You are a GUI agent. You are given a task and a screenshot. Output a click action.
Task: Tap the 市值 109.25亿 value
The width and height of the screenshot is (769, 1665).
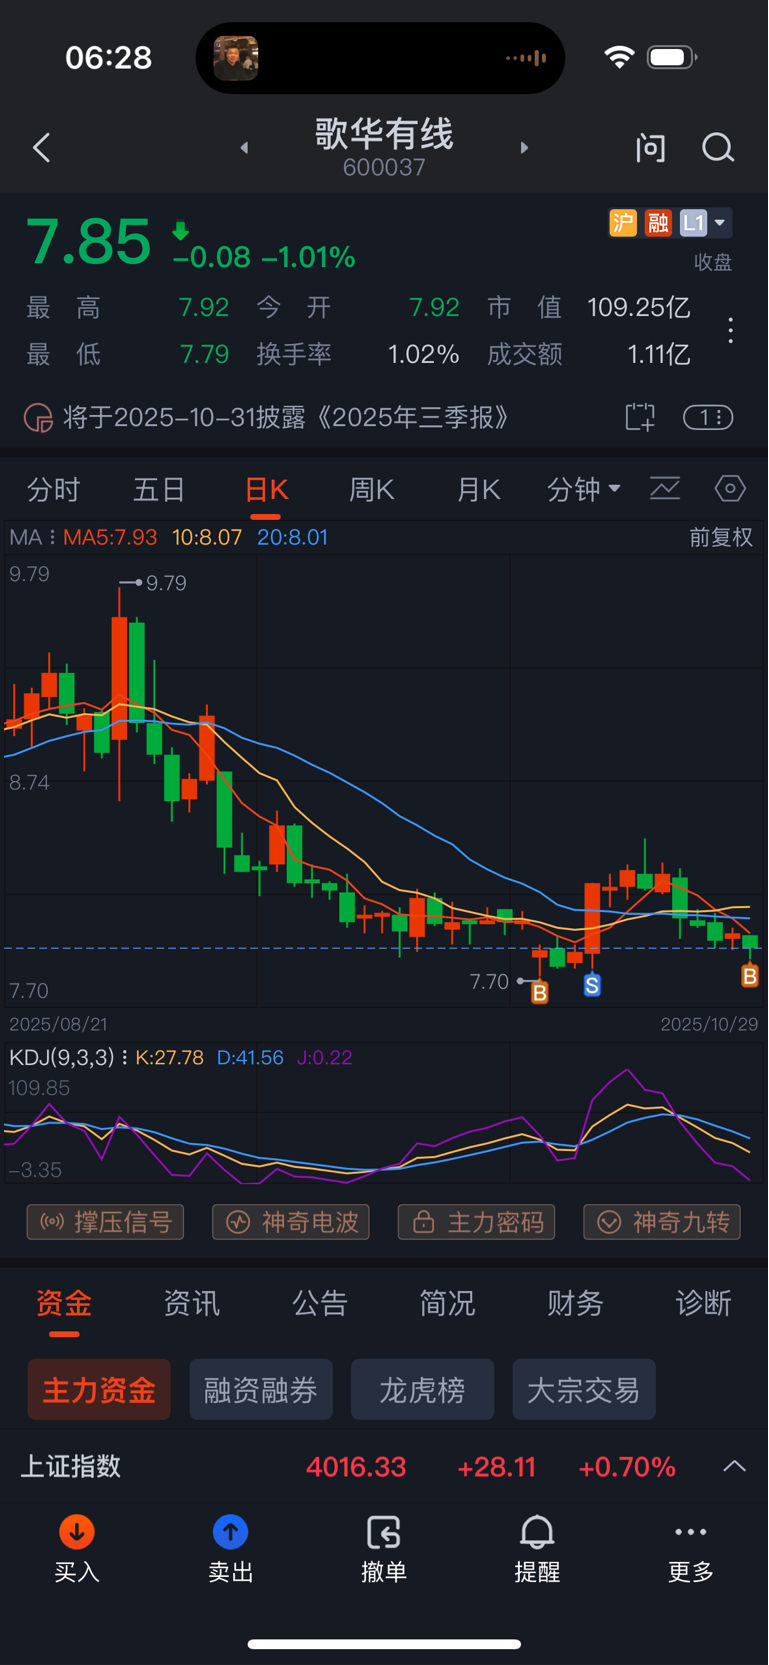639,307
